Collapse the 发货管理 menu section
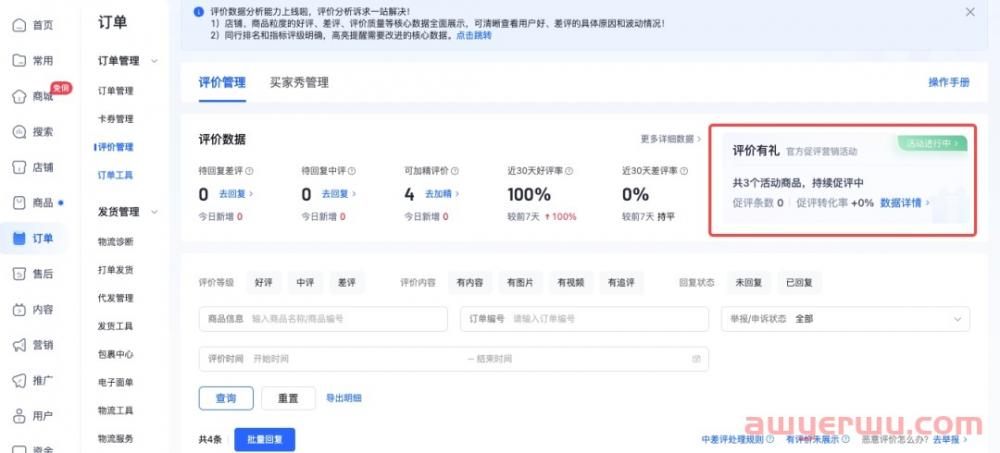This screenshot has width=1000, height=453. pos(154,212)
